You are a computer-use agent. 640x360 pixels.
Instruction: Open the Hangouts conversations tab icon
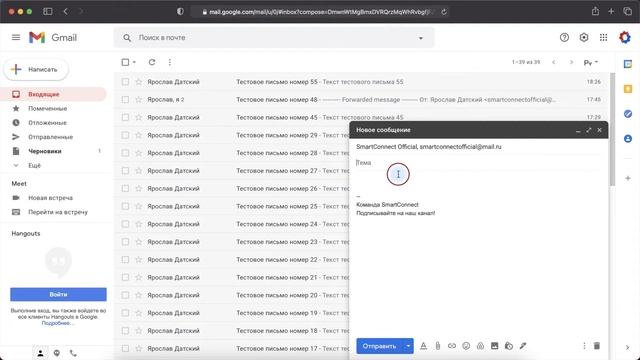(x=57, y=353)
